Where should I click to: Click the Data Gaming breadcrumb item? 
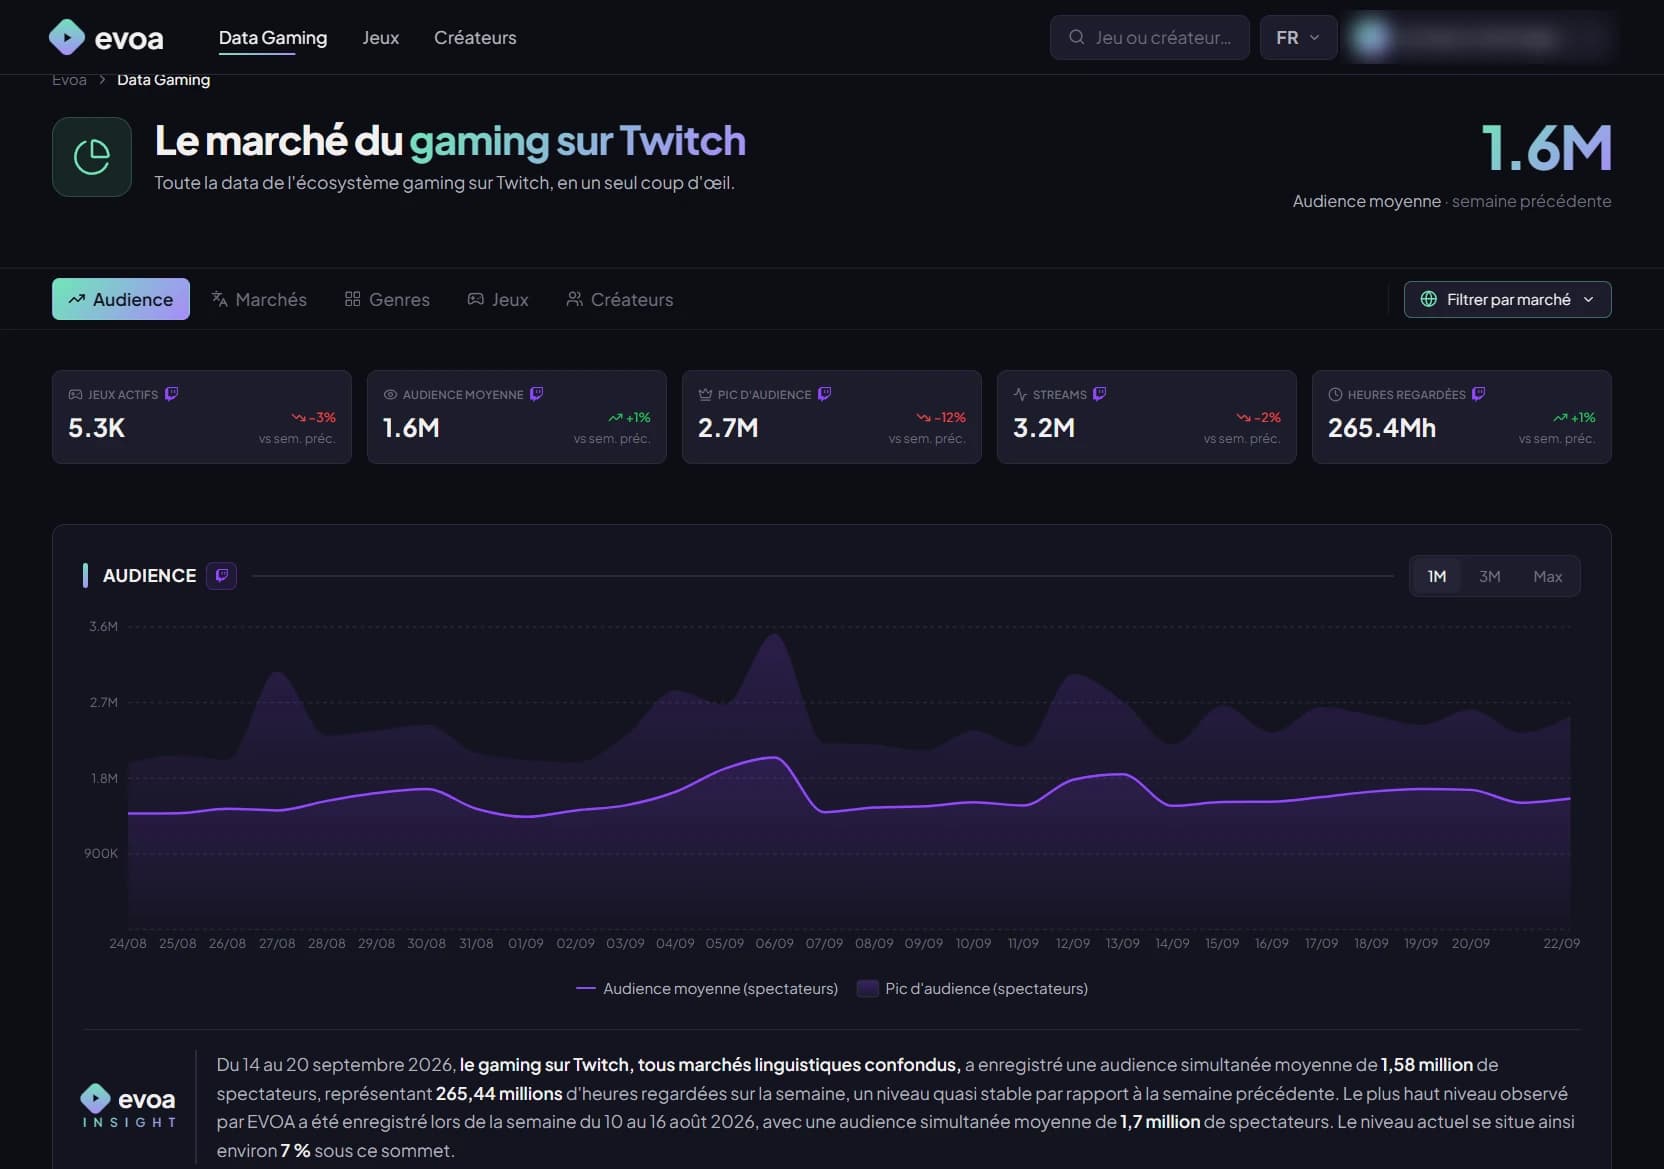pos(163,80)
